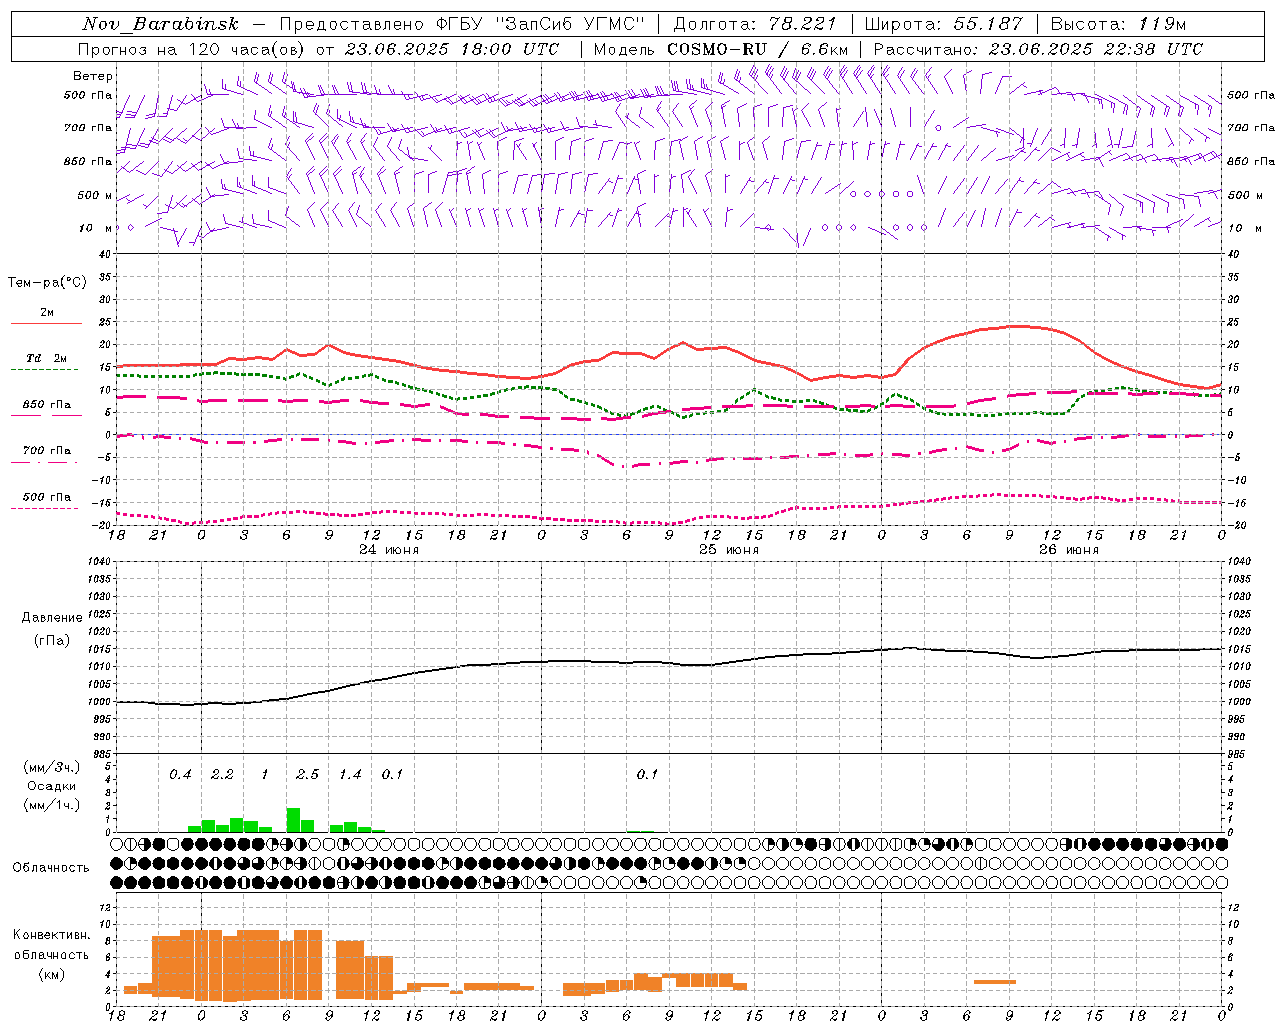Viewport: 1280px width, 1024px height.
Task: Click the '(км)' unit under convective cloud
Action: (x=52, y=974)
